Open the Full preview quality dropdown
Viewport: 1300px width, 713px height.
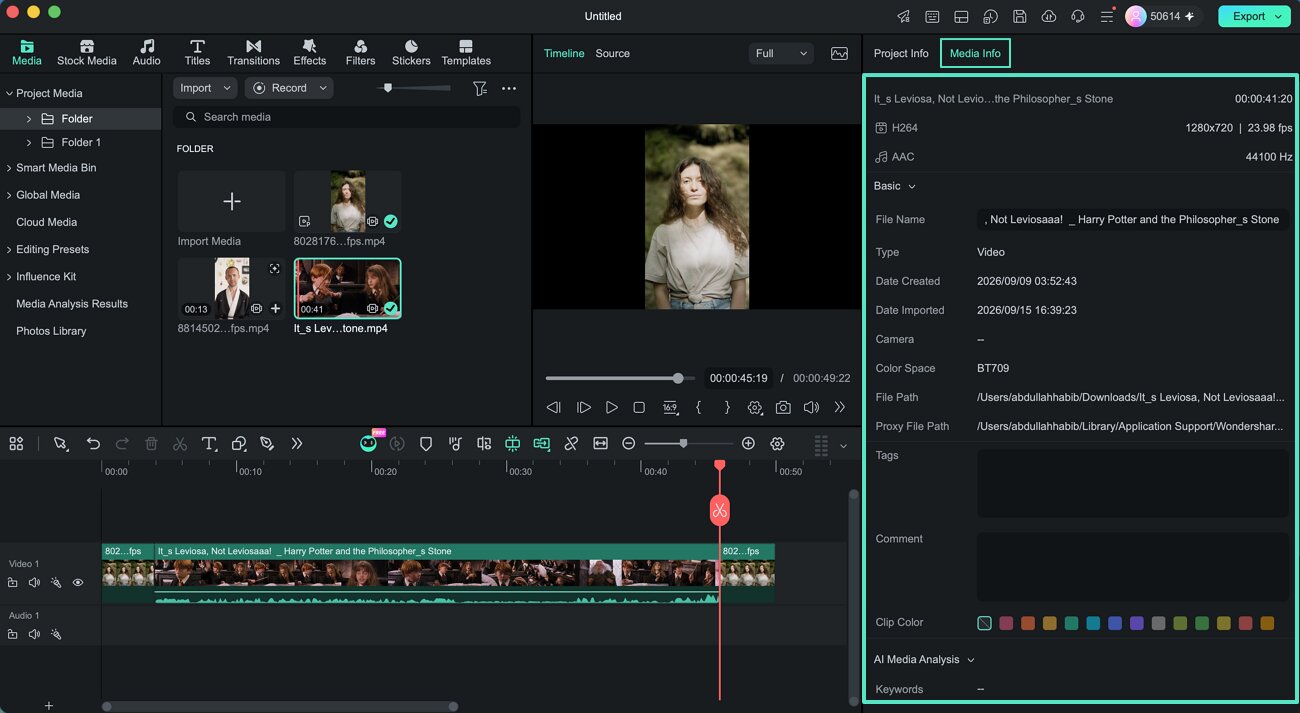click(781, 54)
